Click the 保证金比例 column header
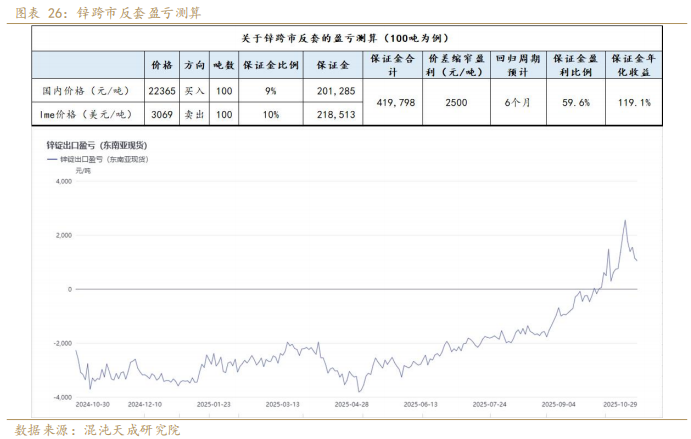 pyautogui.click(x=269, y=65)
